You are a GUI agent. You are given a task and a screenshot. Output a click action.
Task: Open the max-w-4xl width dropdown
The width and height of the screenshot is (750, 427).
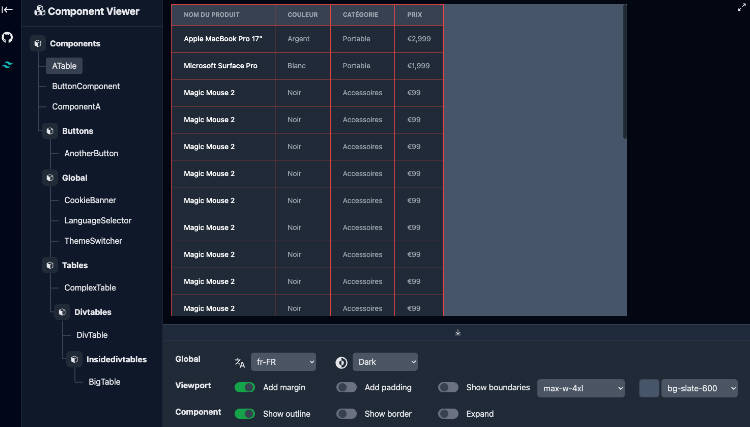581,388
